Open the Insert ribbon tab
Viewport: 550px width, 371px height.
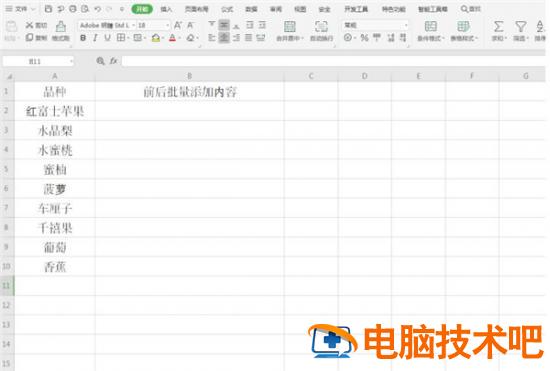pos(166,9)
